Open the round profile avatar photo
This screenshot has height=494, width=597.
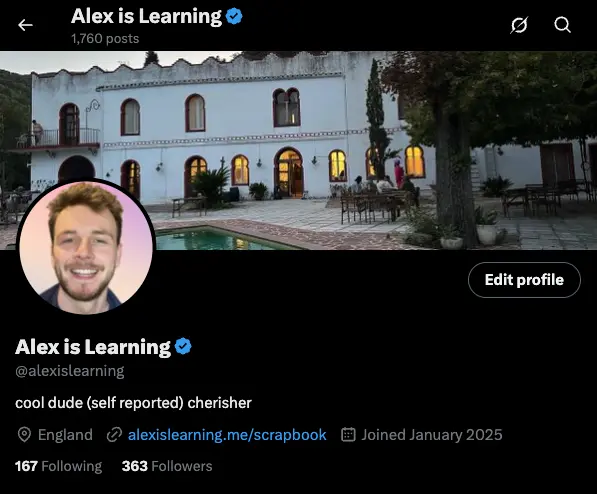click(86, 248)
